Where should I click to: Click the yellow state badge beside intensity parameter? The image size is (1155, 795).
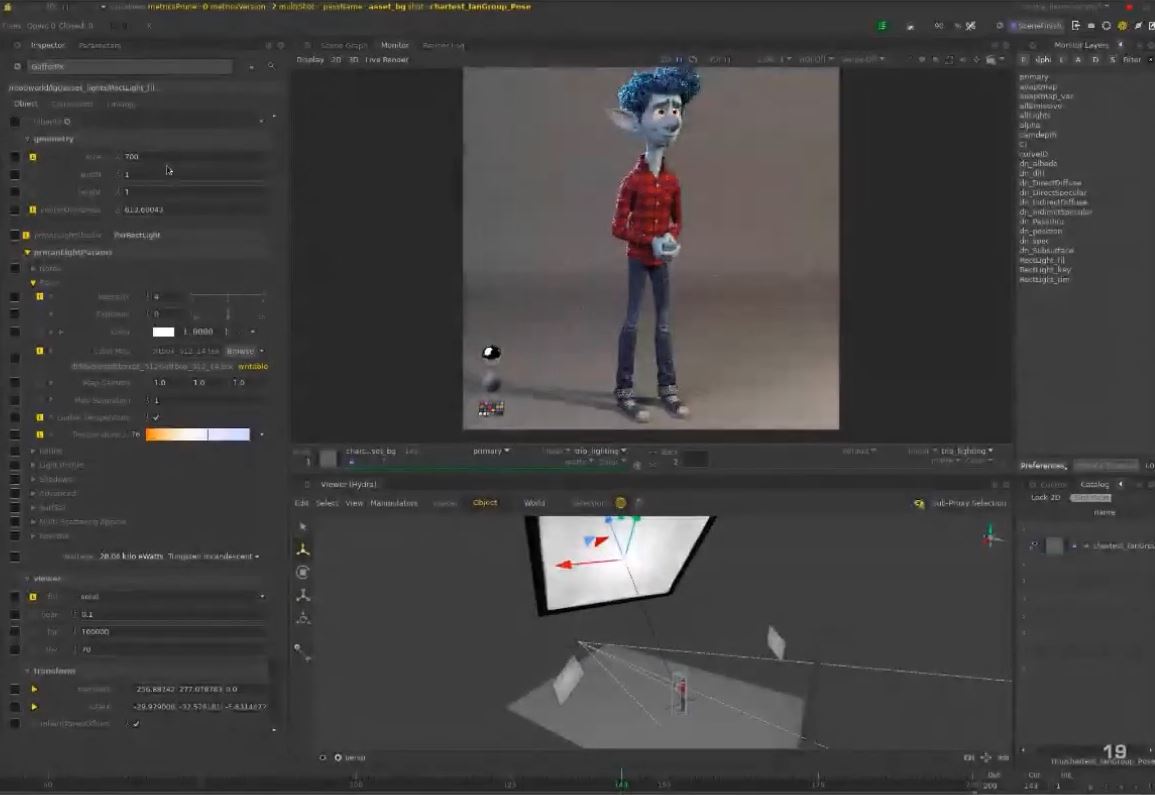(x=40, y=296)
